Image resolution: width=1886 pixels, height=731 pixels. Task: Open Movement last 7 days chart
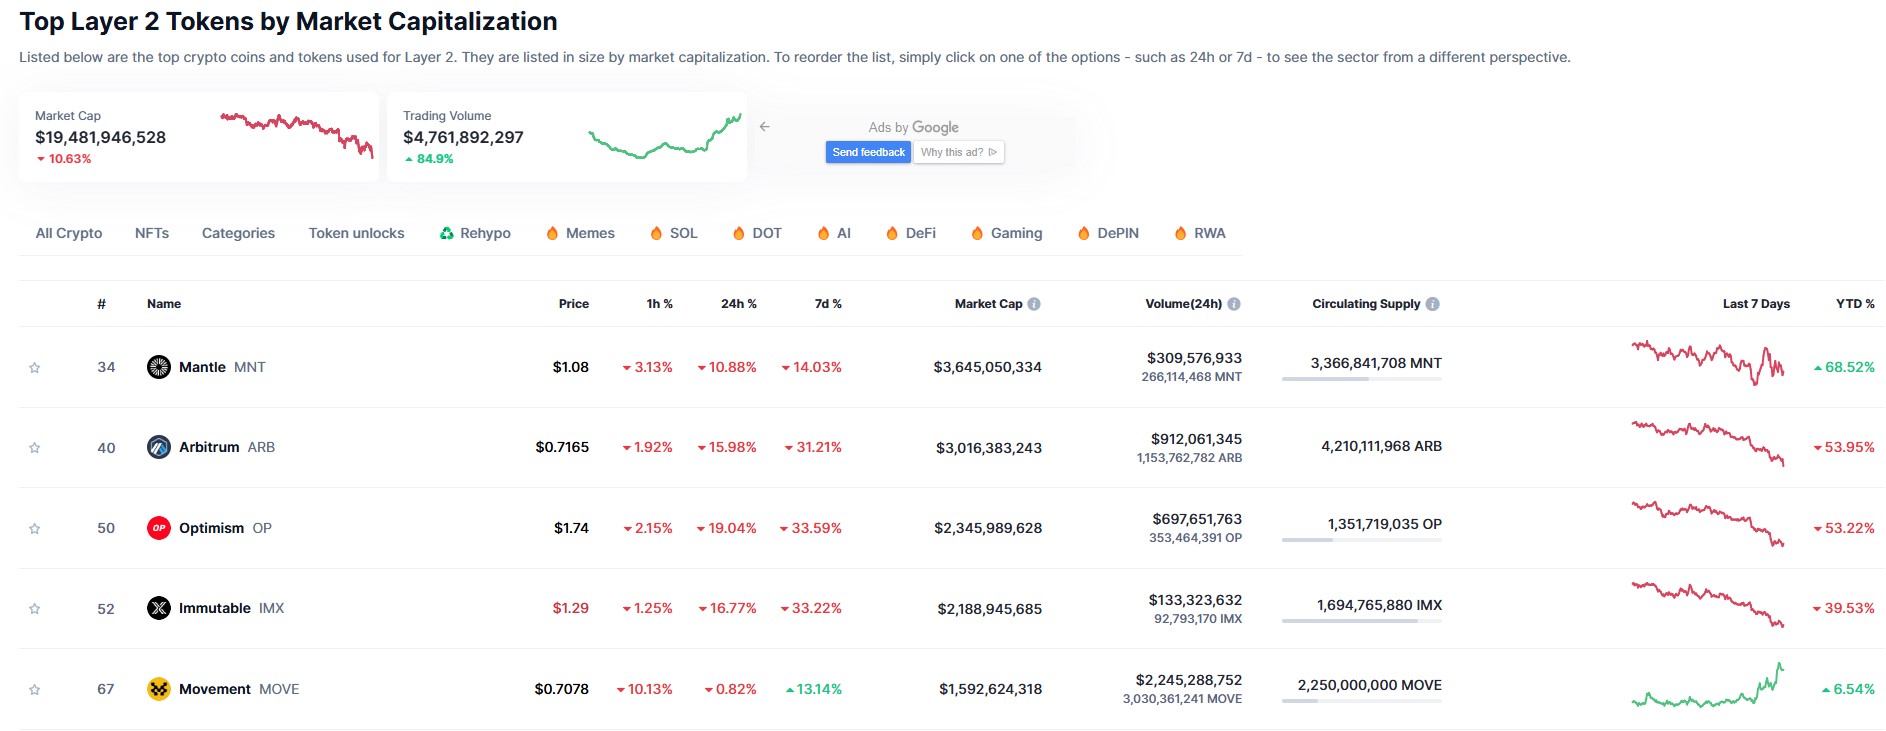[1708, 685]
